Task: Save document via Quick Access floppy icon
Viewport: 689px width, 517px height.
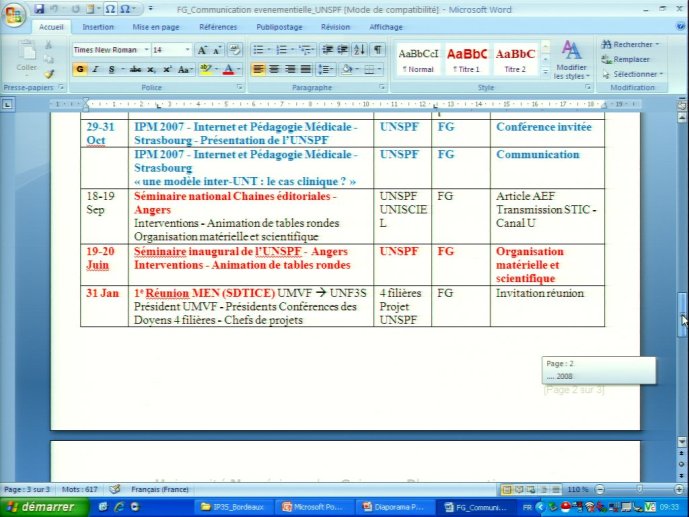Action: 39,9
